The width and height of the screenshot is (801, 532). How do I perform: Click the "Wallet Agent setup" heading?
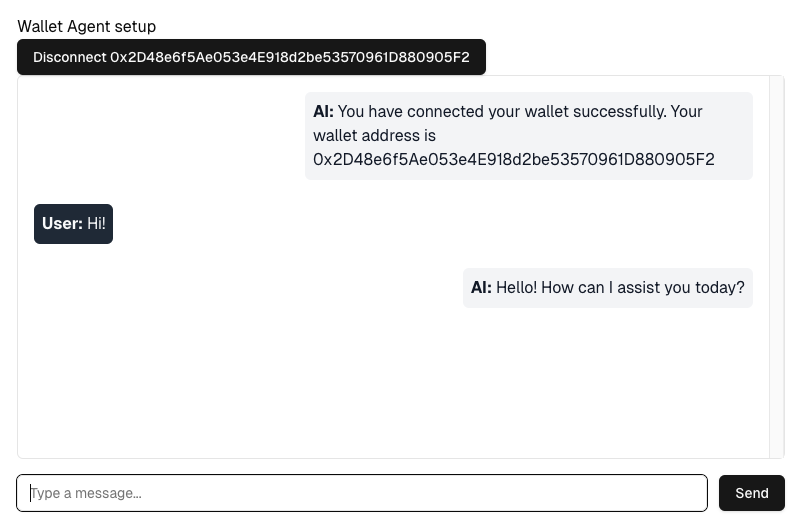(x=87, y=26)
